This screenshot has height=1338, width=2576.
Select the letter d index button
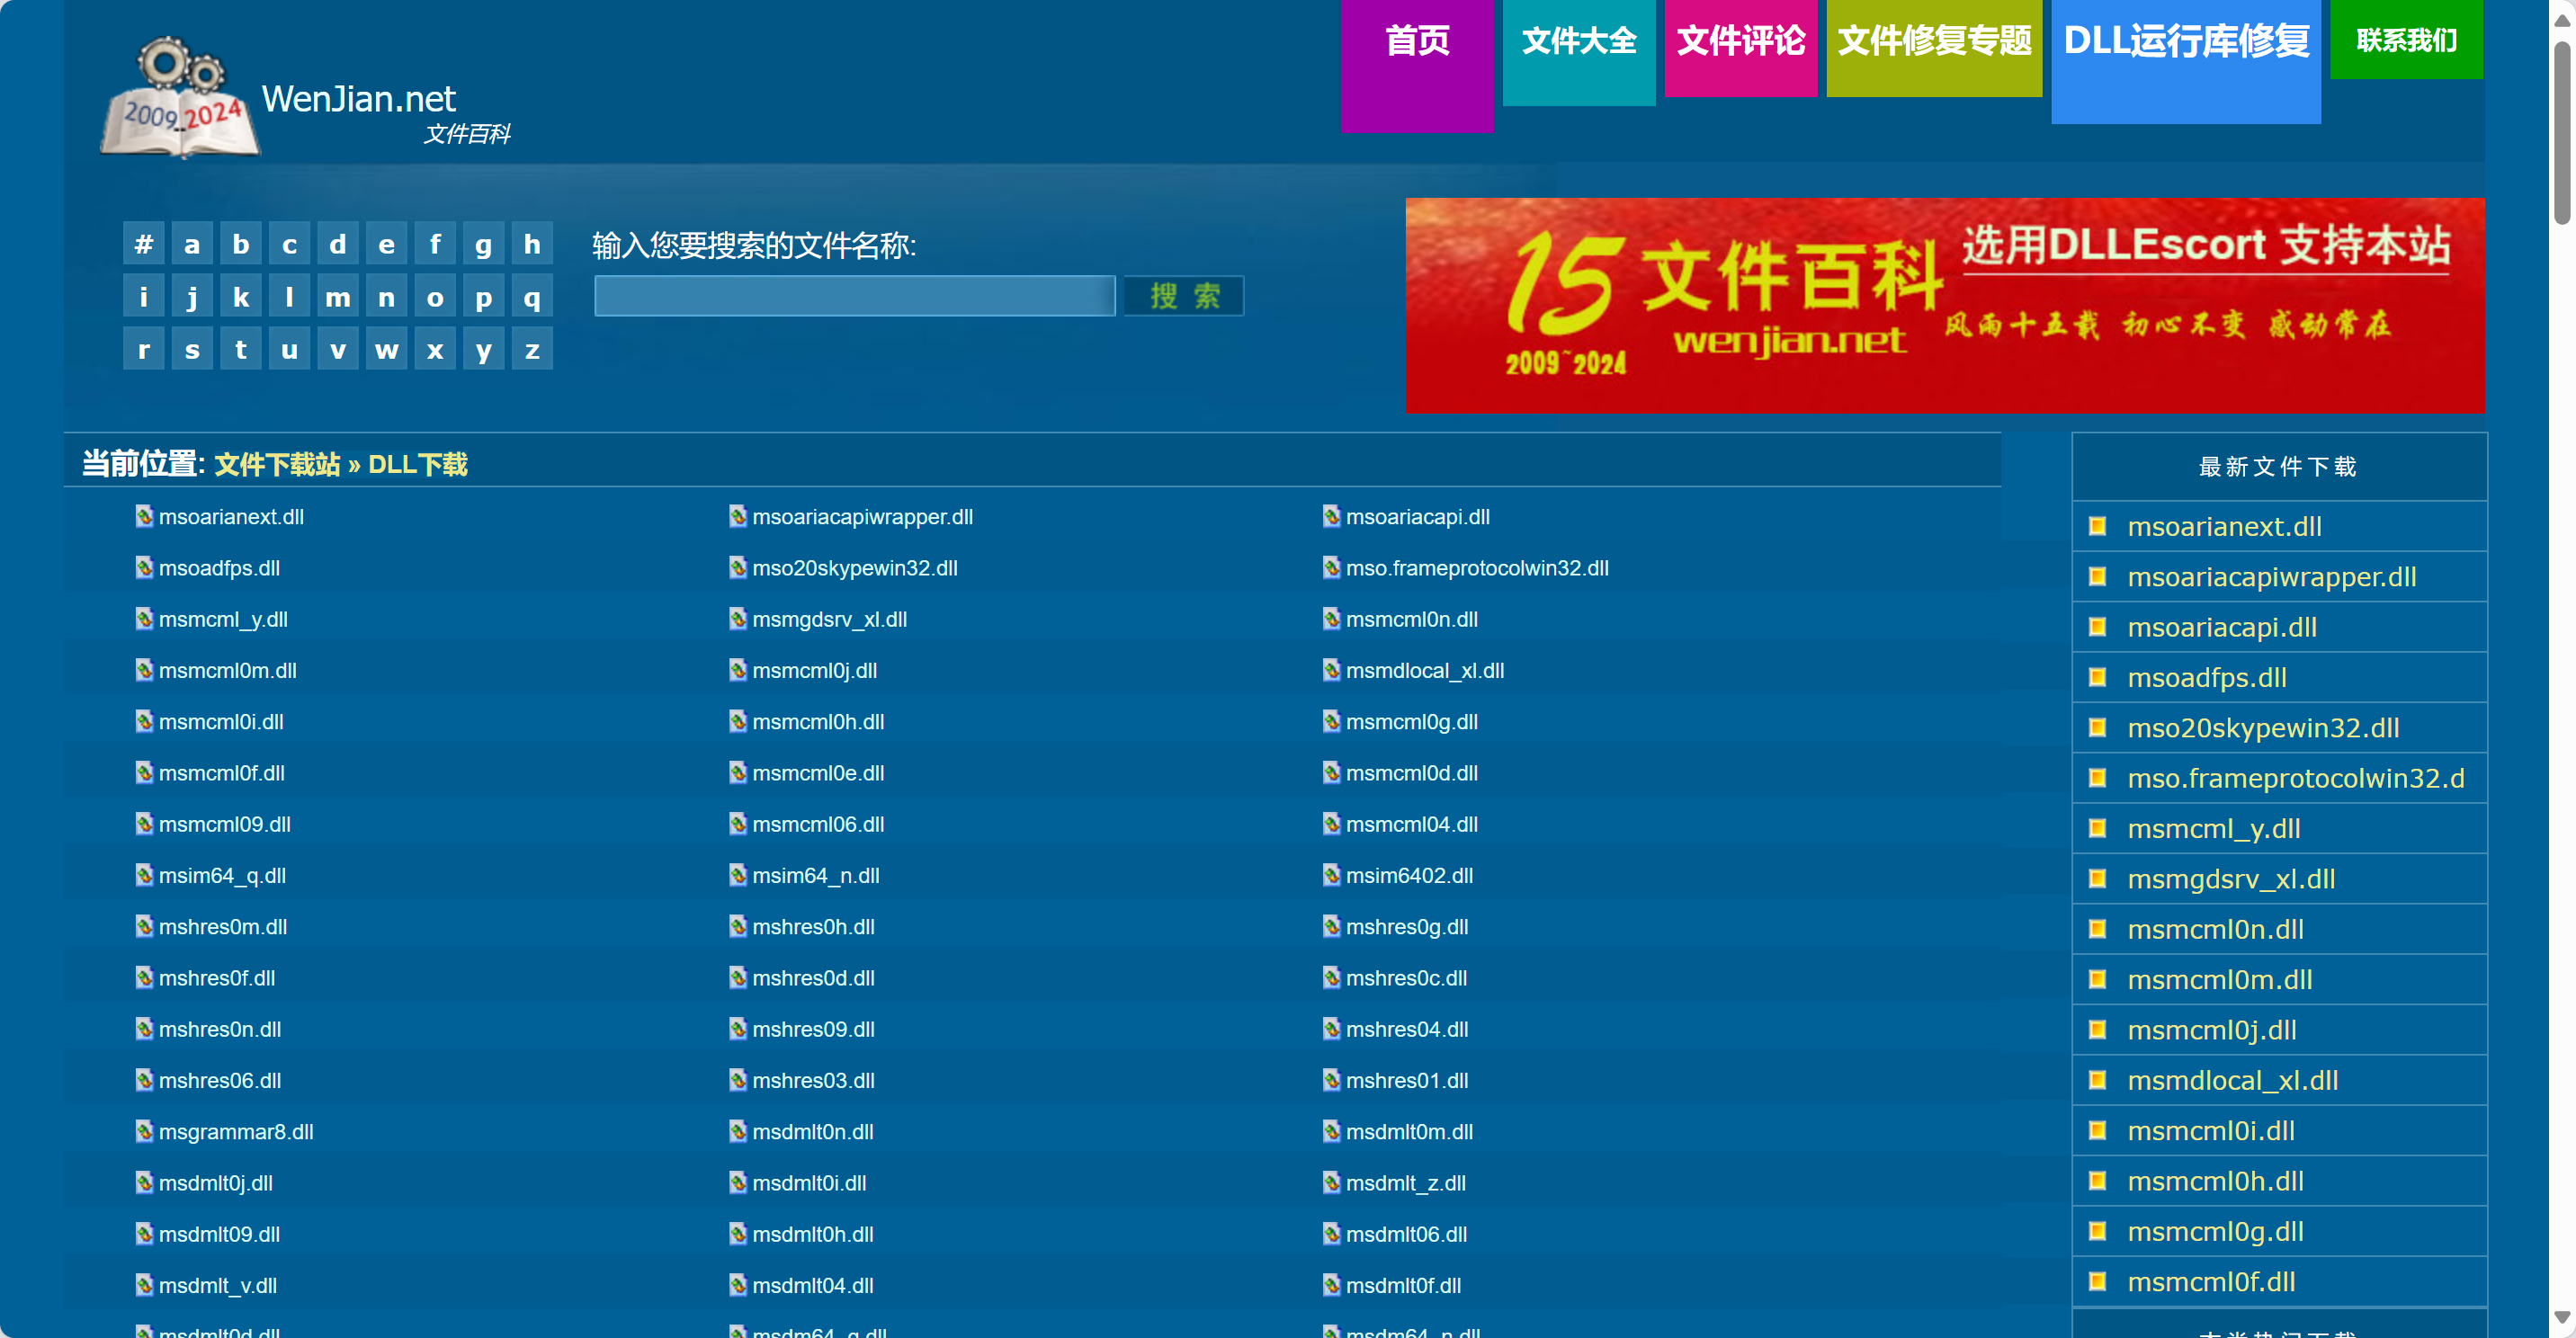click(338, 244)
